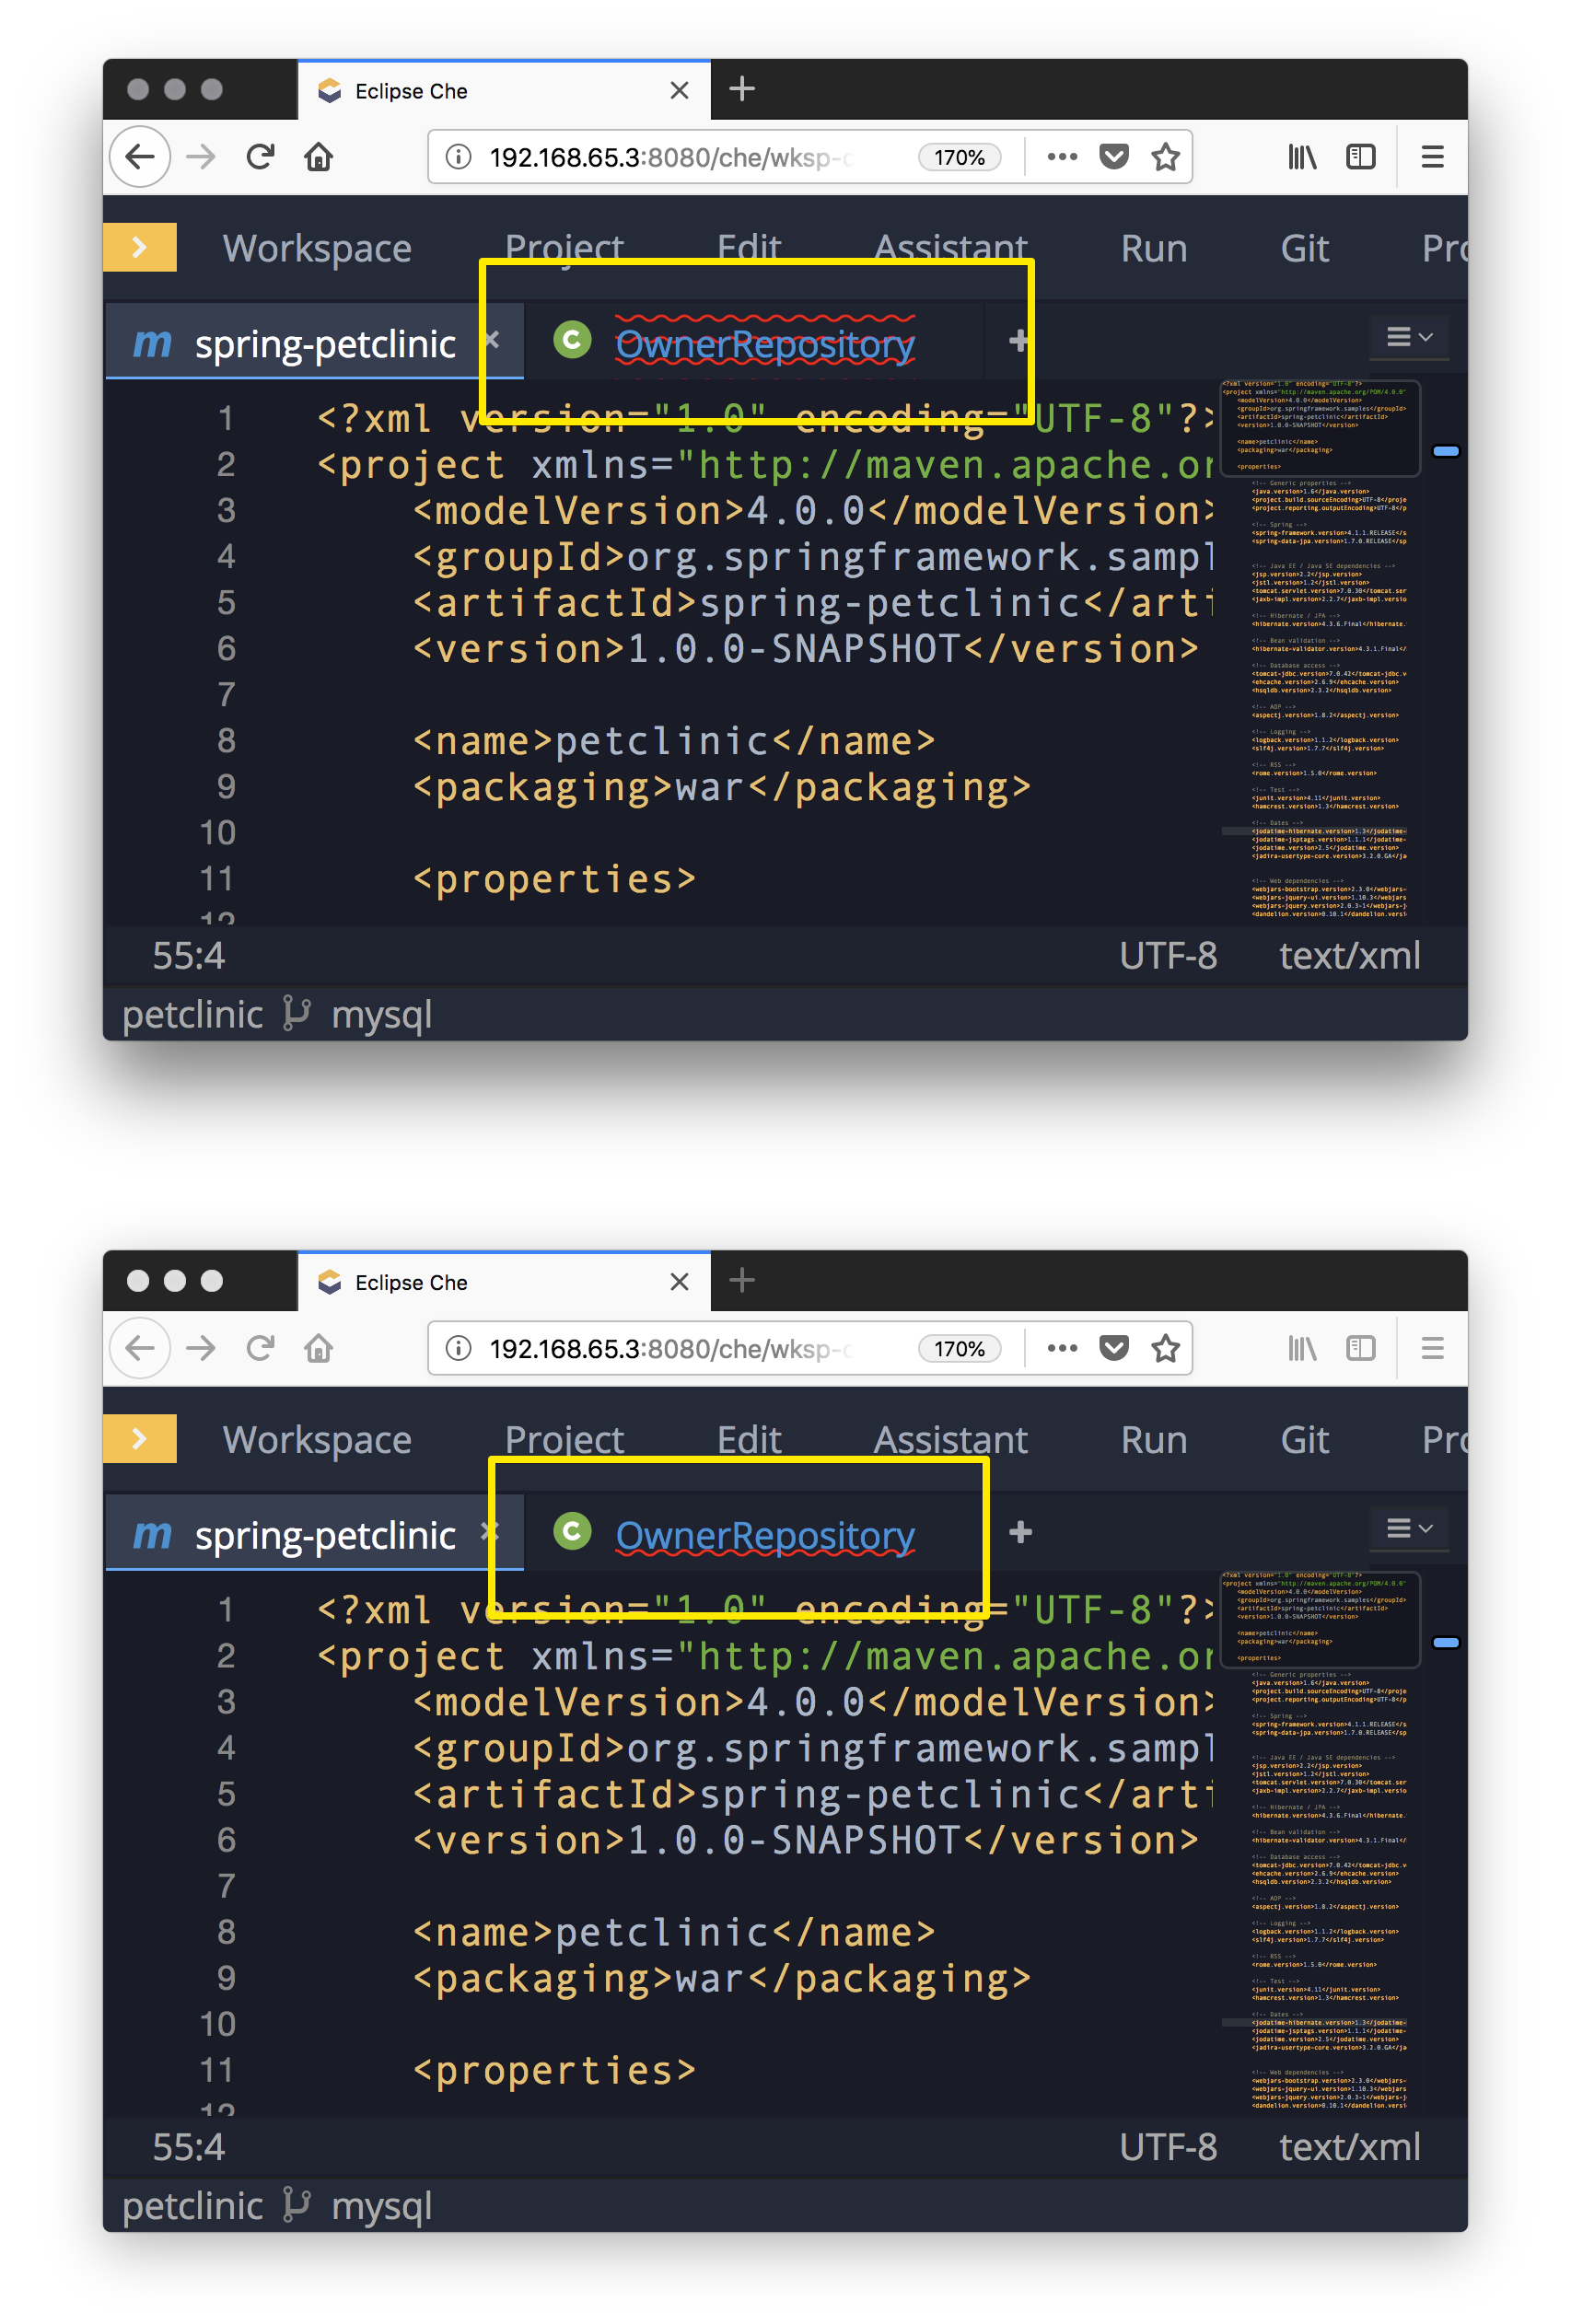Go to home page in the upper browser window
This screenshot has width=1571, height=2324.
tap(319, 157)
